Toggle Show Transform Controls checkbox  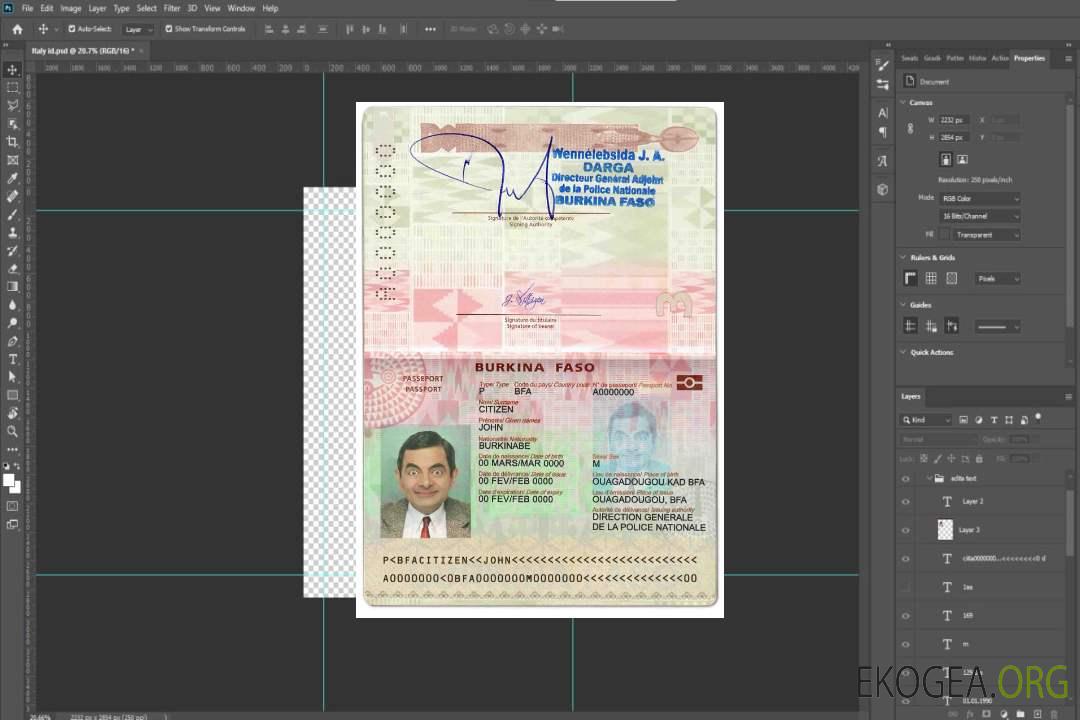169,29
